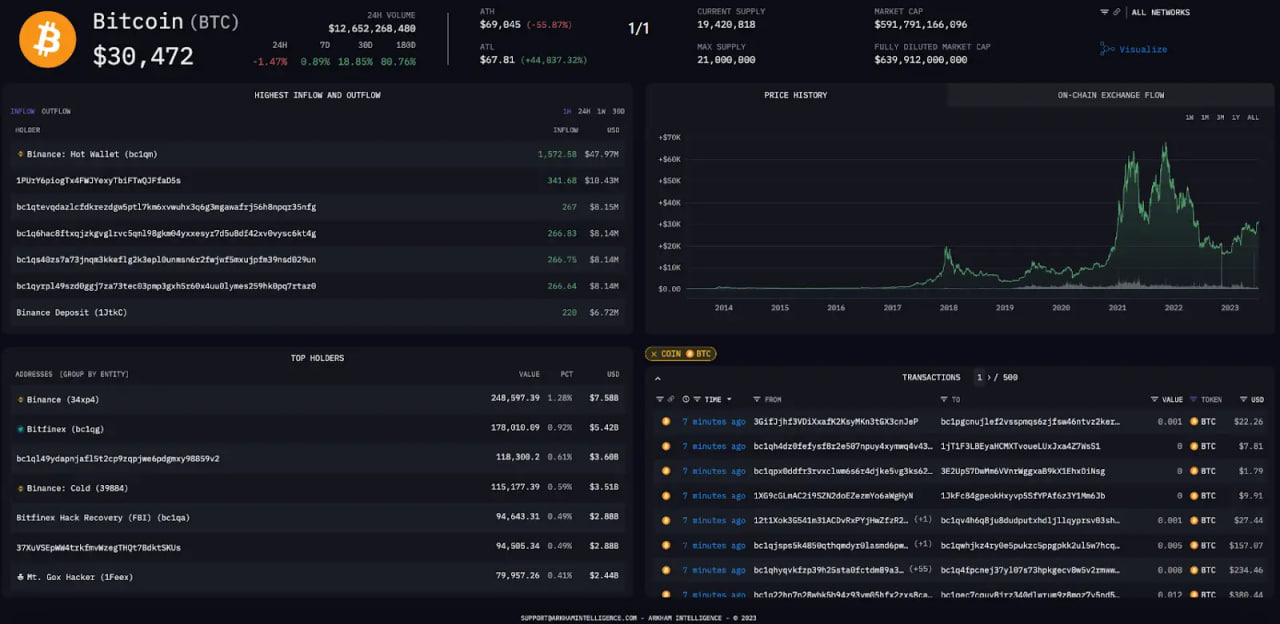Remove COIN BTC filter with the X

click(x=654, y=354)
